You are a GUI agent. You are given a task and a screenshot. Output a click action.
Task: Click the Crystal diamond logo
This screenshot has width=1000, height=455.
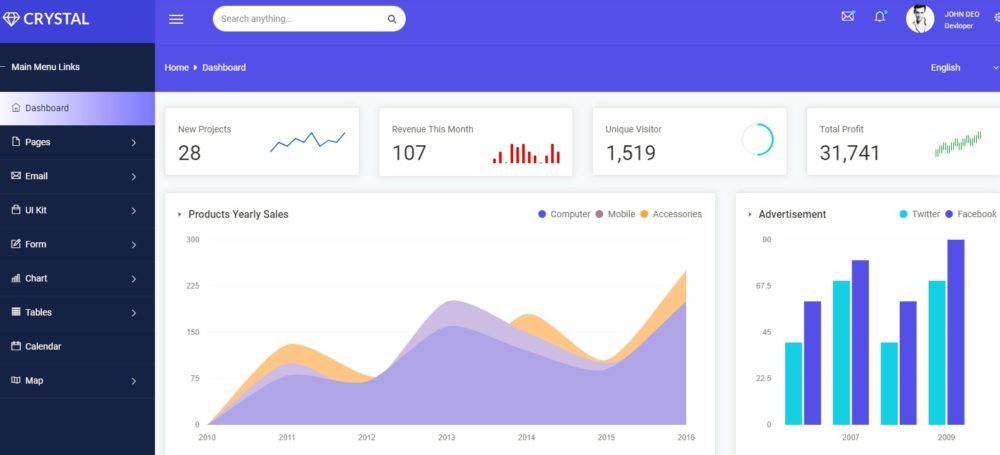[11, 18]
